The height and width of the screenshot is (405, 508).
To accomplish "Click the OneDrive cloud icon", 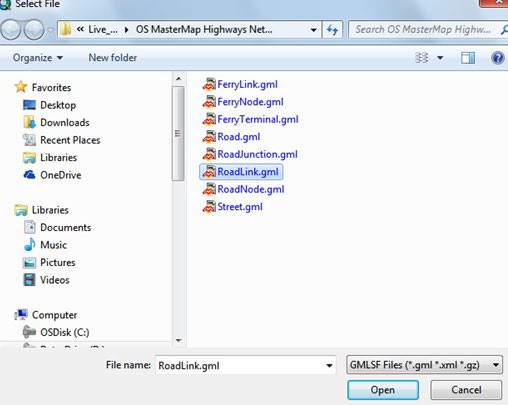I will [x=29, y=175].
